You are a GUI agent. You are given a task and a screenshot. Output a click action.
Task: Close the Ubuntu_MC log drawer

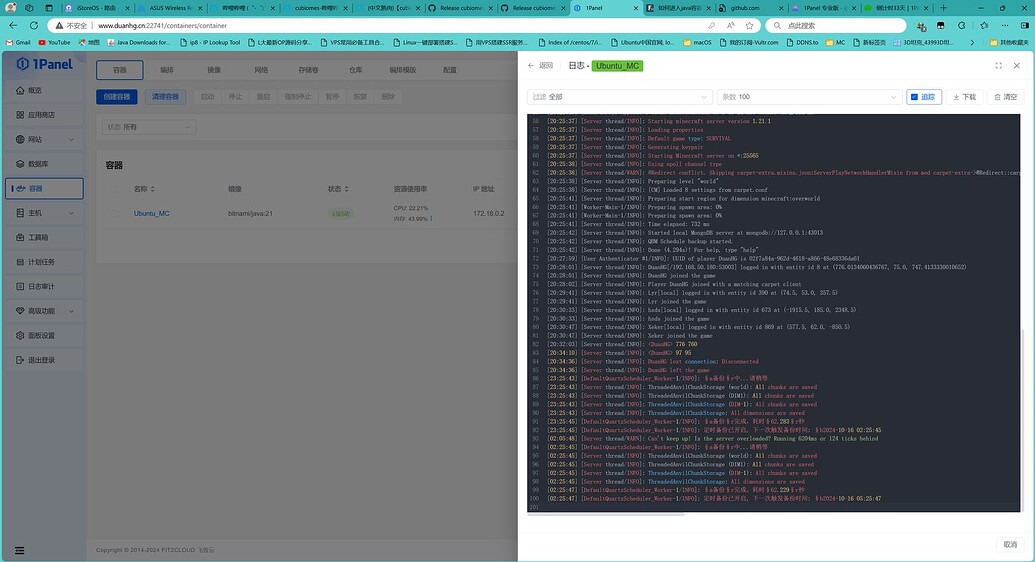(1017, 66)
